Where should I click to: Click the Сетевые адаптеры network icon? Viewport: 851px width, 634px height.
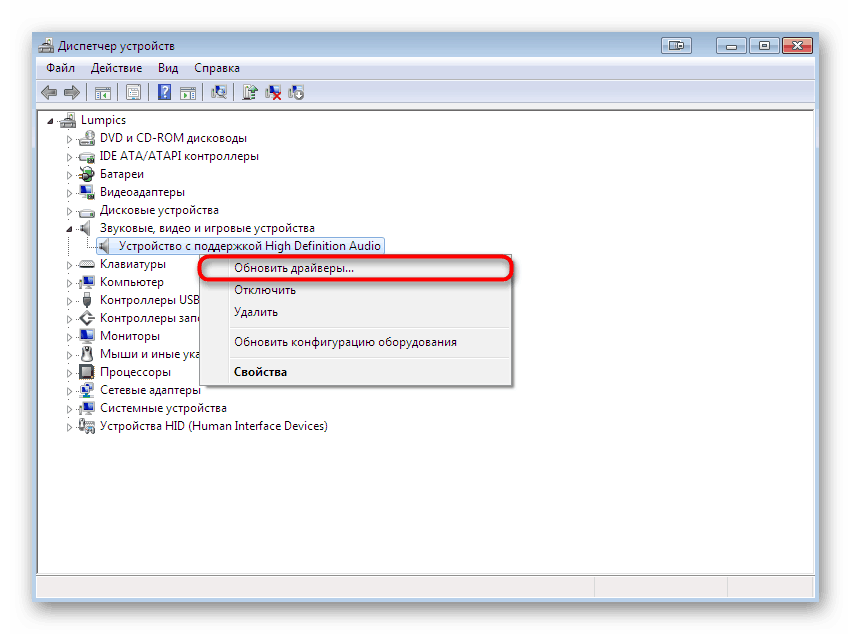coord(86,390)
